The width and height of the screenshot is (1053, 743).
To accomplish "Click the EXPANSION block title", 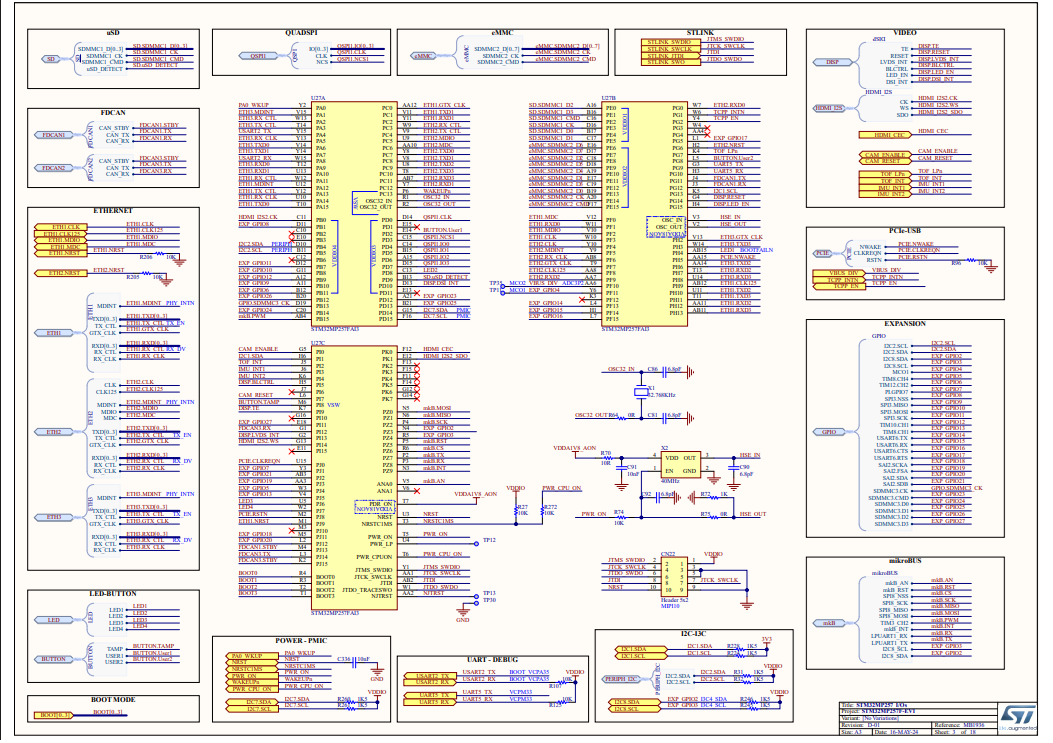I will (x=905, y=323).
